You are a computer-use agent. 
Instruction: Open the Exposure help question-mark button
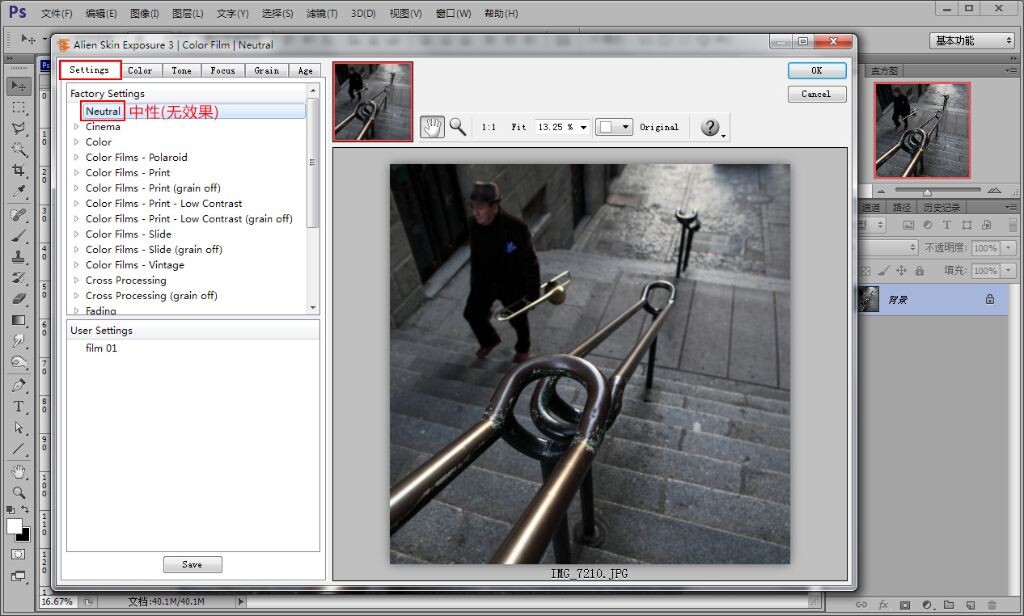(x=711, y=127)
